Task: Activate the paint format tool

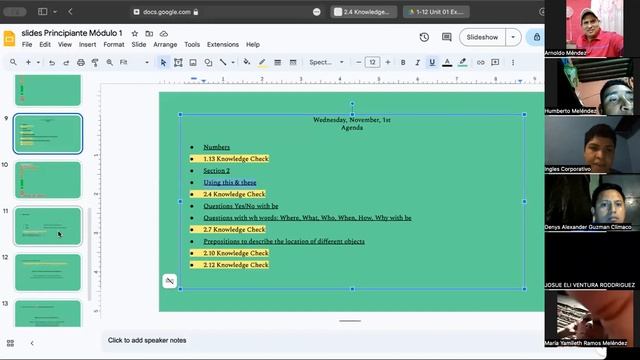Action: click(x=95, y=62)
